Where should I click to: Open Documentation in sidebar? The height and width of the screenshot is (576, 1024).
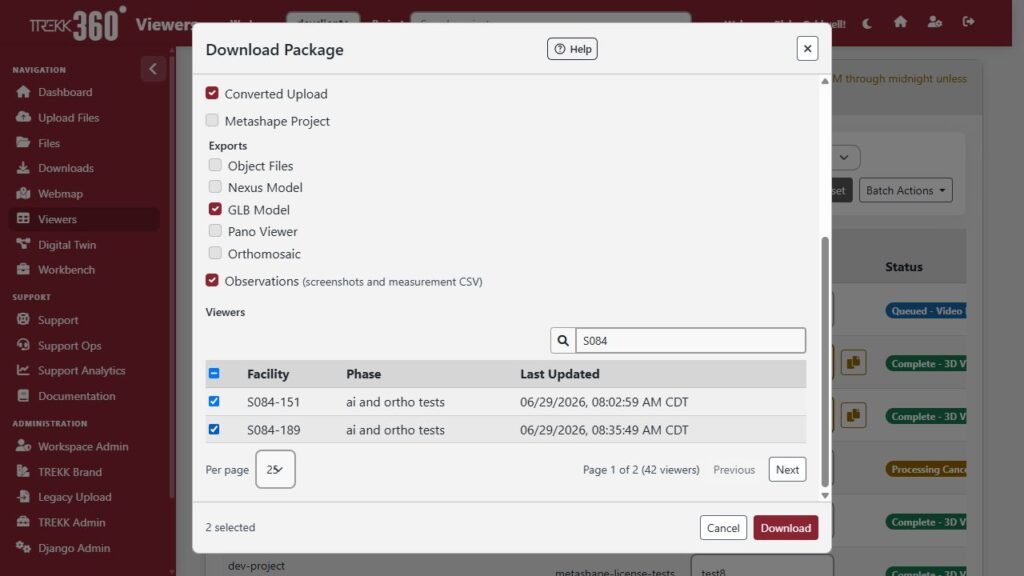pyautogui.click(x=76, y=396)
